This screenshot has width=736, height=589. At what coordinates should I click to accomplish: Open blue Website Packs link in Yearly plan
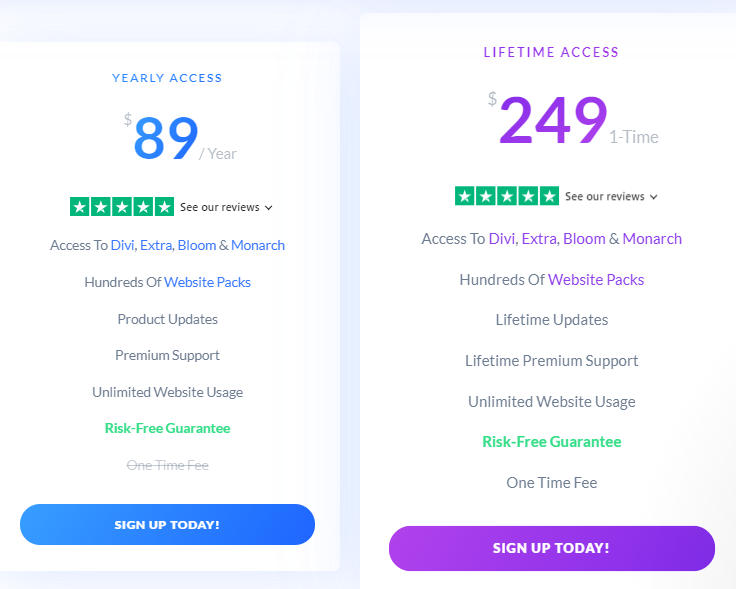[207, 282]
